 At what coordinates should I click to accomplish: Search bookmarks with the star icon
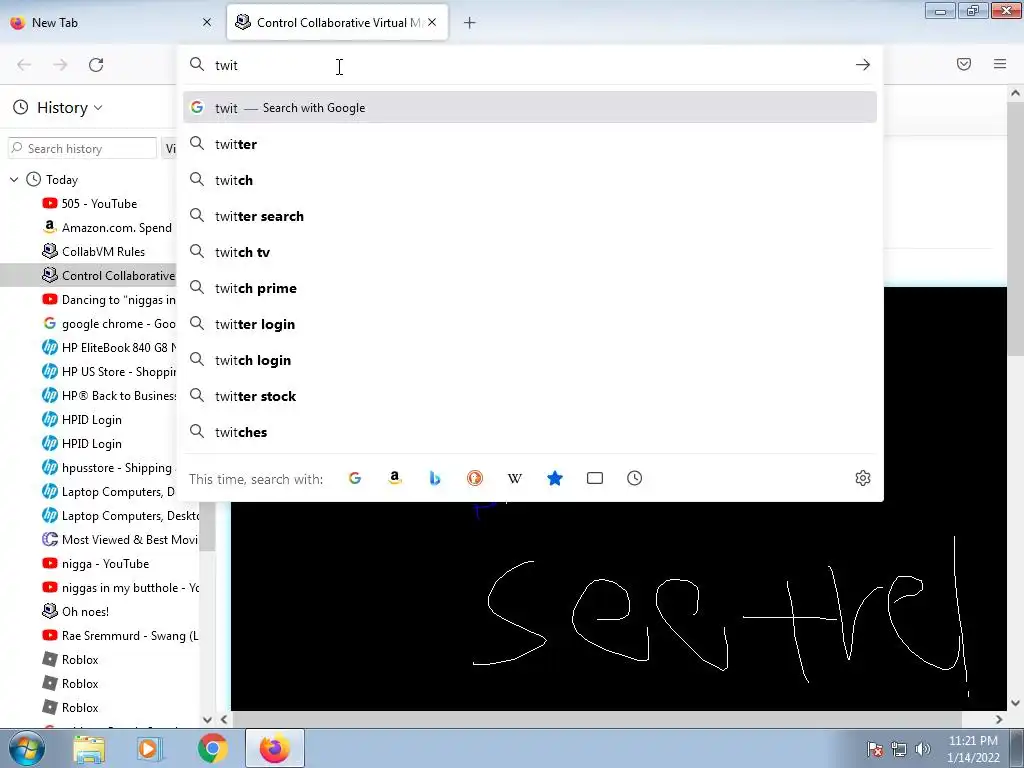click(x=555, y=479)
